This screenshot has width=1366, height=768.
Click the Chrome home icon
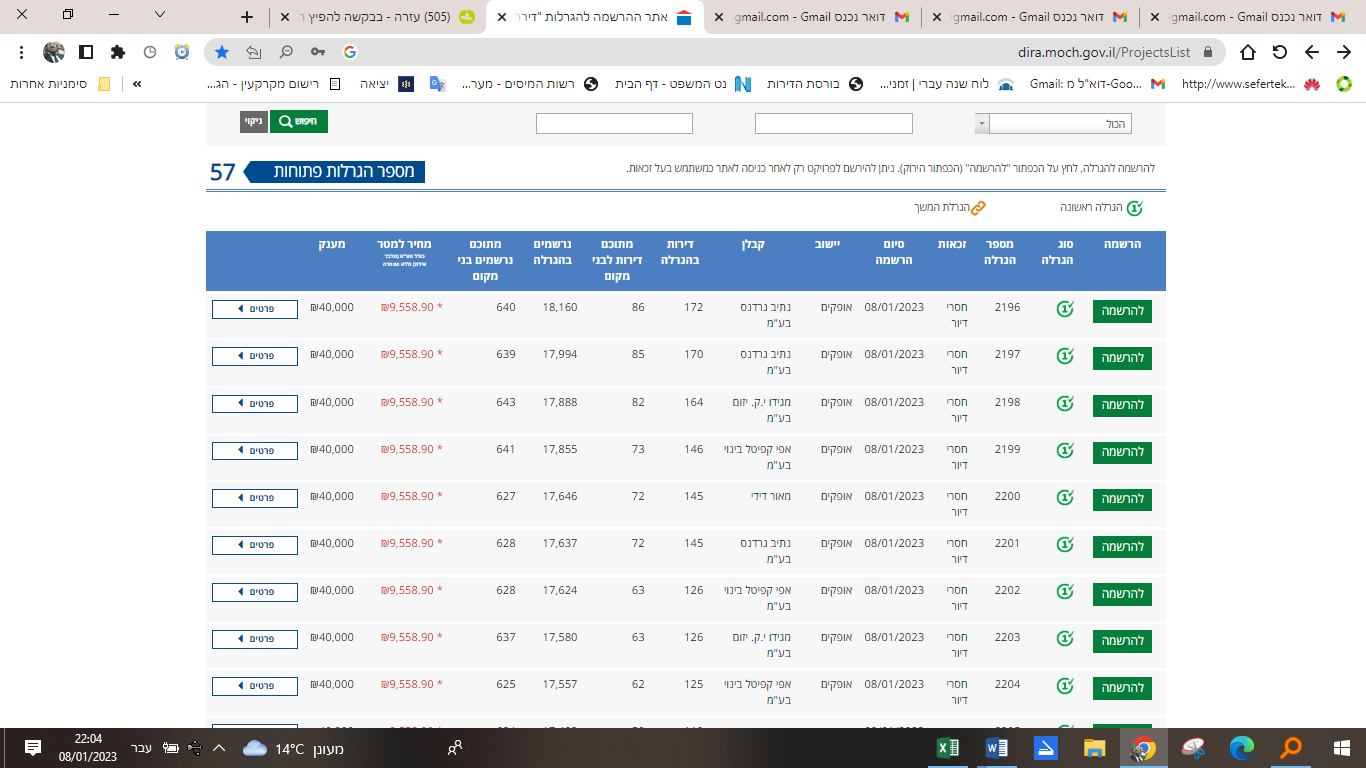coord(1248,52)
